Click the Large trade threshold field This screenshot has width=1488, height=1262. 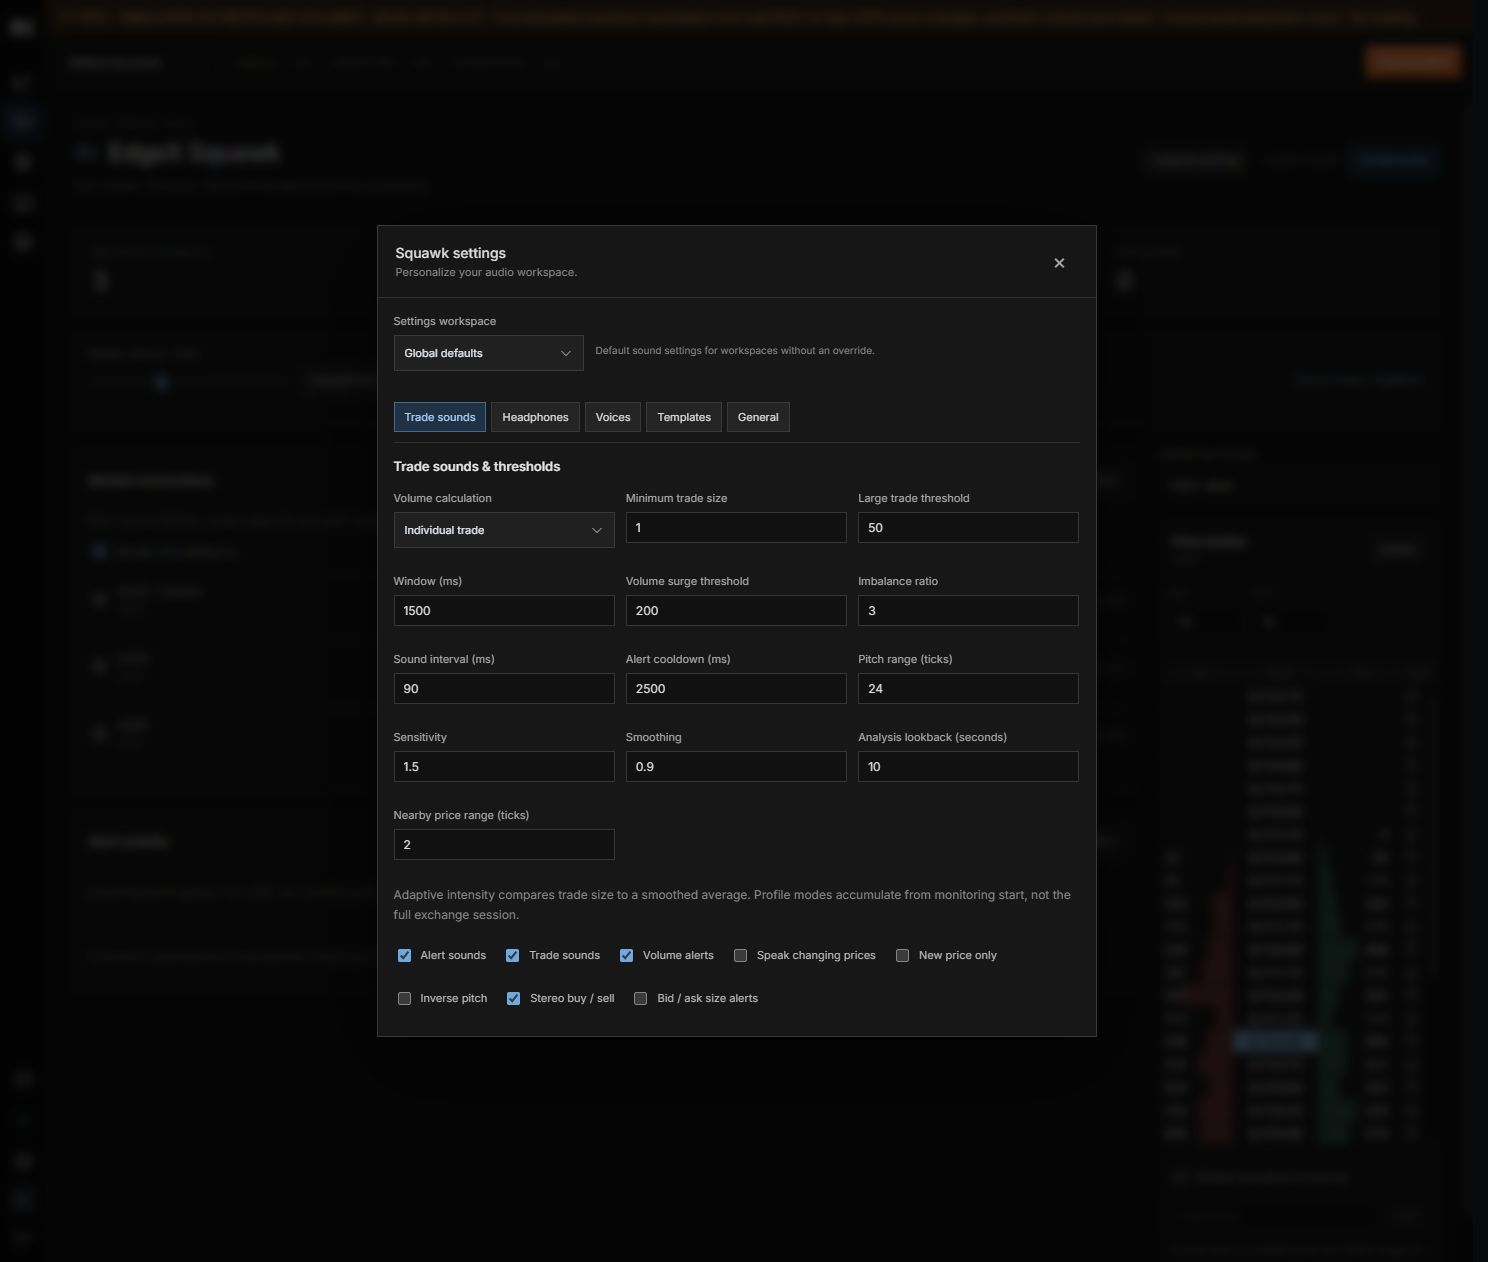pyautogui.click(x=968, y=528)
